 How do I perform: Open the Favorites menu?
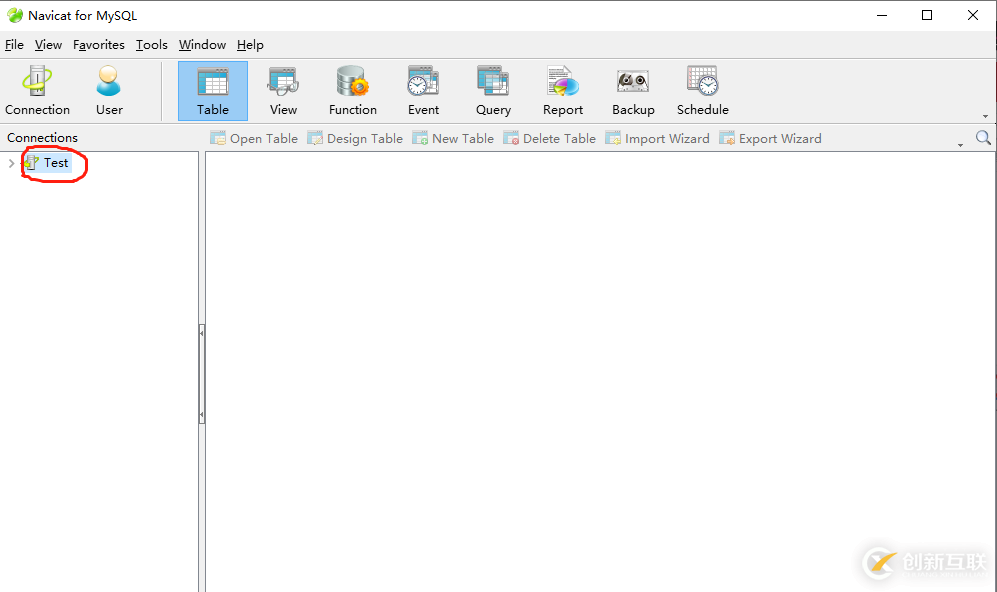click(99, 45)
